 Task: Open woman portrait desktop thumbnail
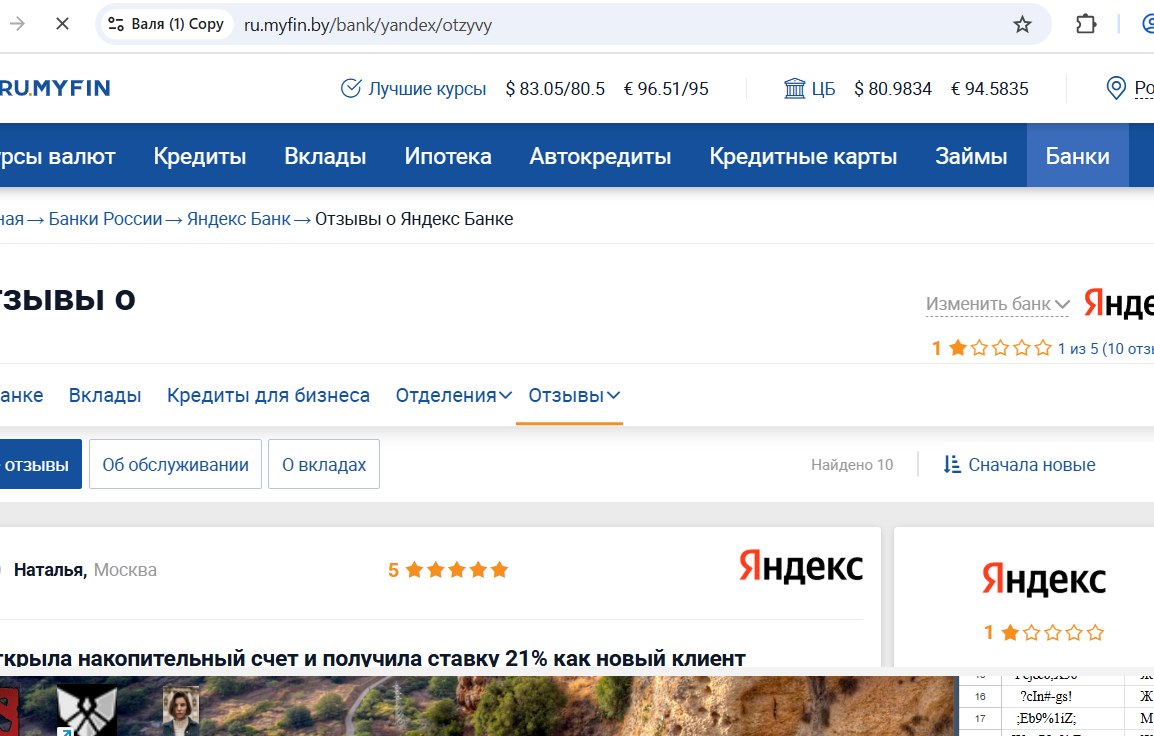pyautogui.click(x=180, y=711)
